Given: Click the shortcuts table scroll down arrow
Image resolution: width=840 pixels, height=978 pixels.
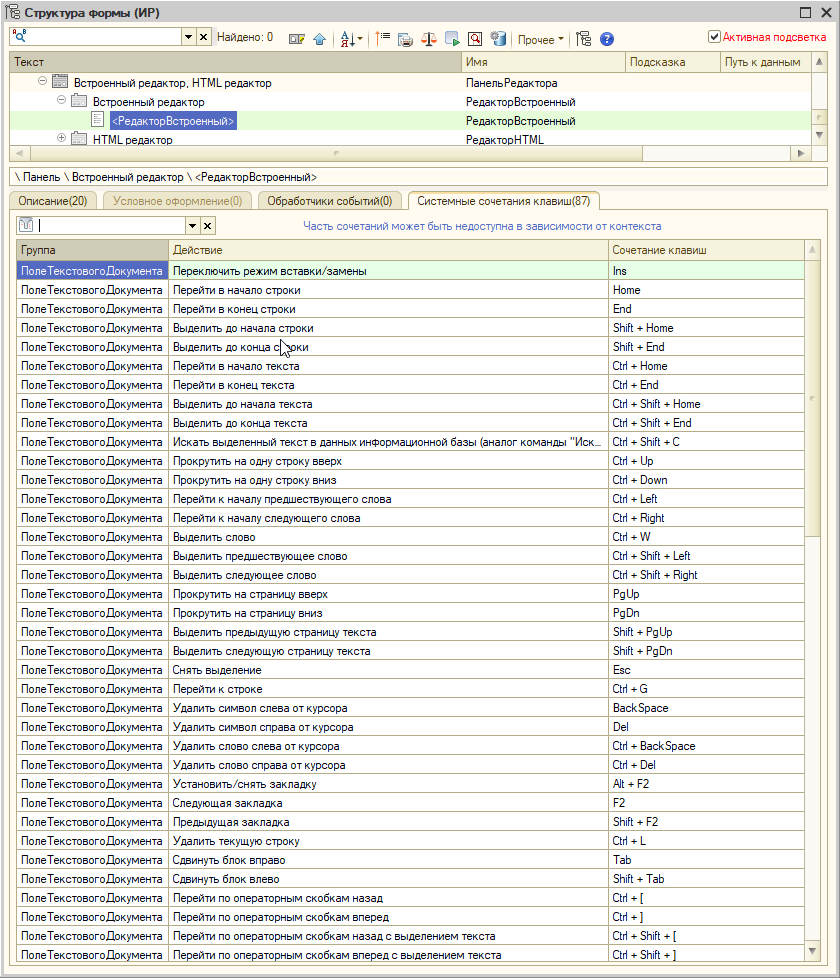Looking at the screenshot, I should (812, 951).
